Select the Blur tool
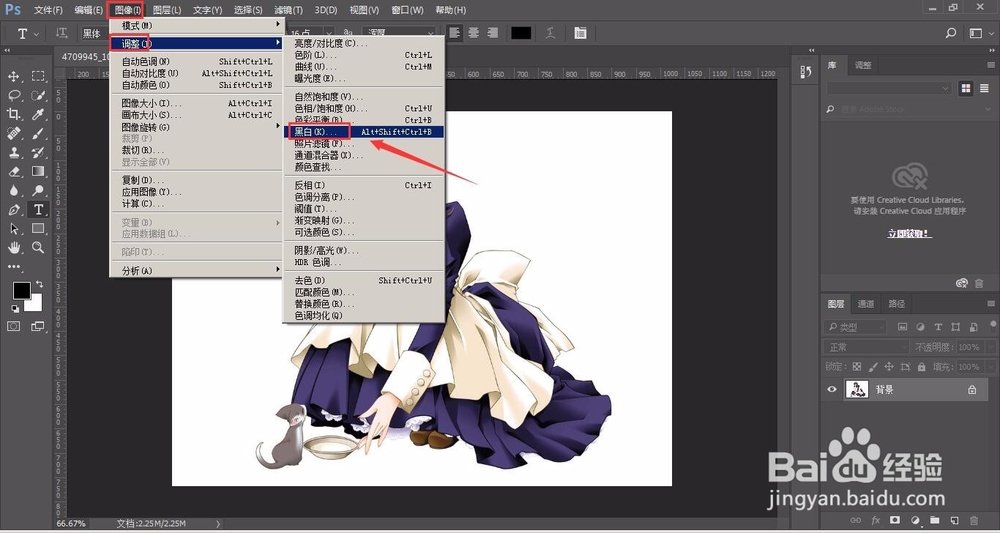 click(x=13, y=191)
